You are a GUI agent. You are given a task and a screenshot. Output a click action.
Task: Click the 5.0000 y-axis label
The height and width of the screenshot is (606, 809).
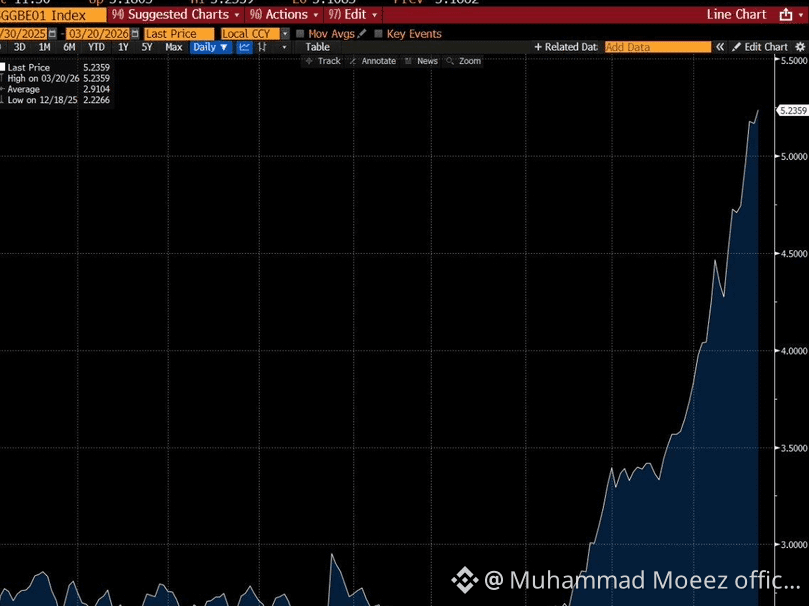[794, 156]
